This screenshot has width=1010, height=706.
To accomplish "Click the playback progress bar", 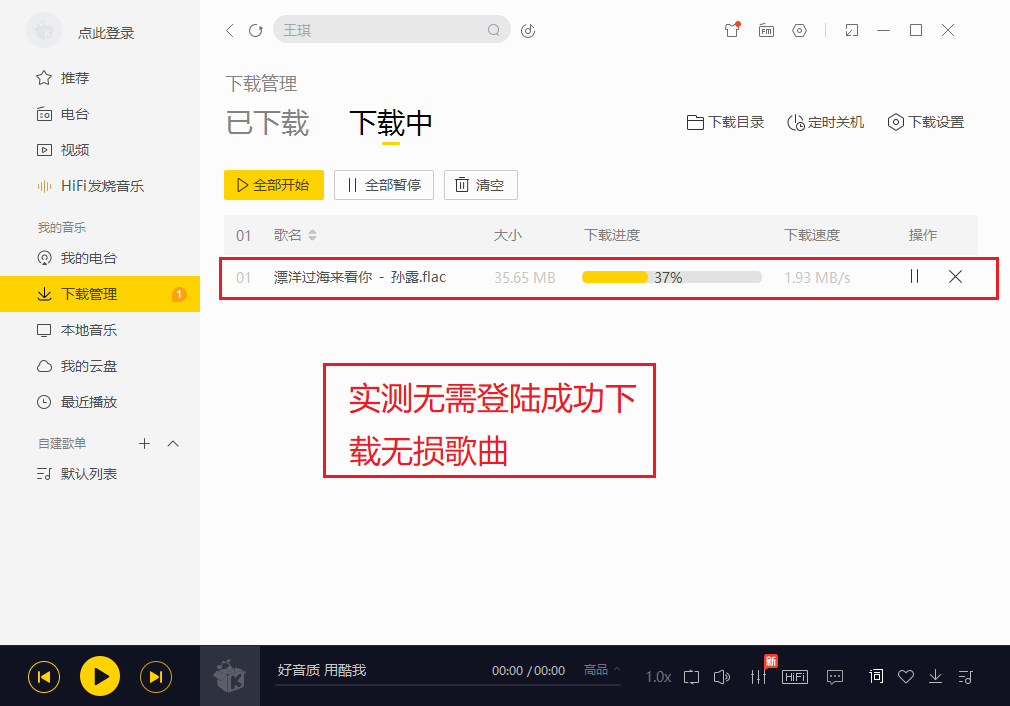I will point(448,685).
